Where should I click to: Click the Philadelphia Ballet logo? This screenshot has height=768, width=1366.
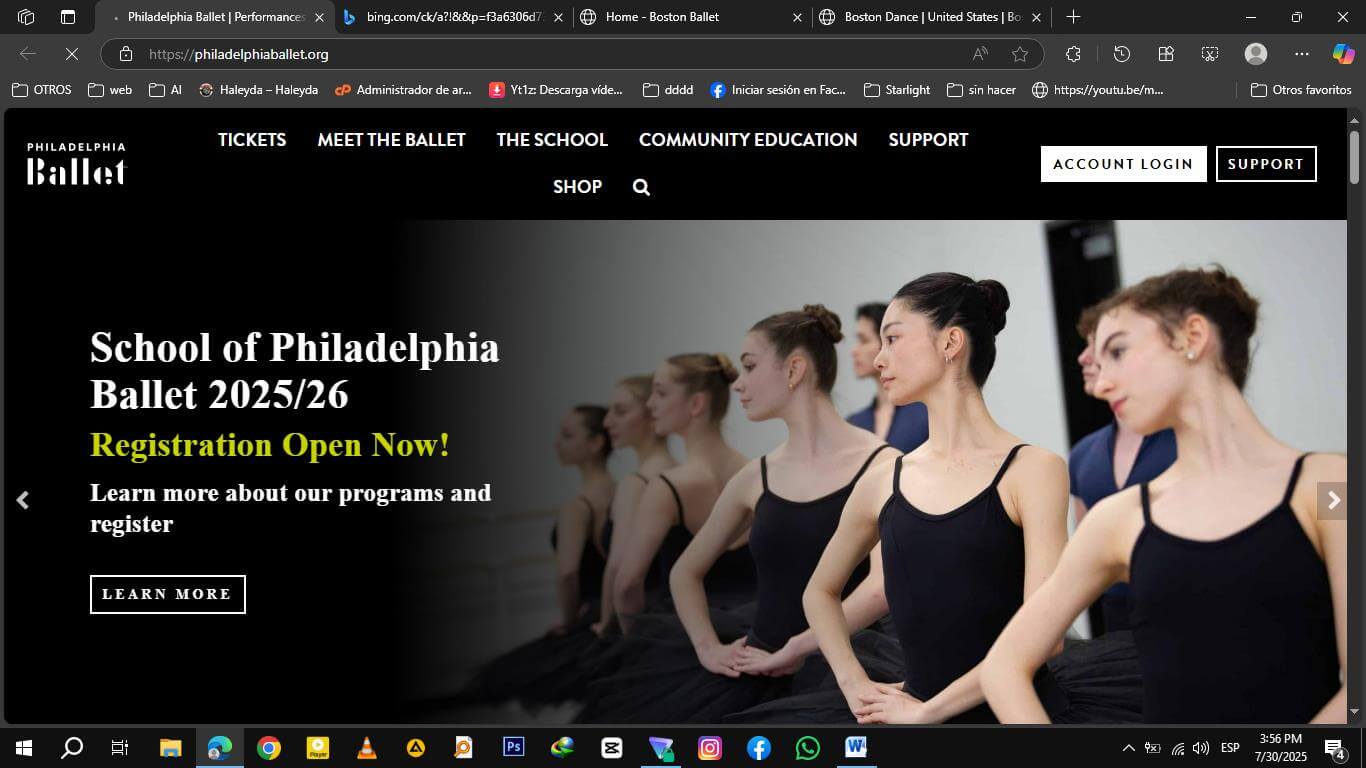(77, 164)
